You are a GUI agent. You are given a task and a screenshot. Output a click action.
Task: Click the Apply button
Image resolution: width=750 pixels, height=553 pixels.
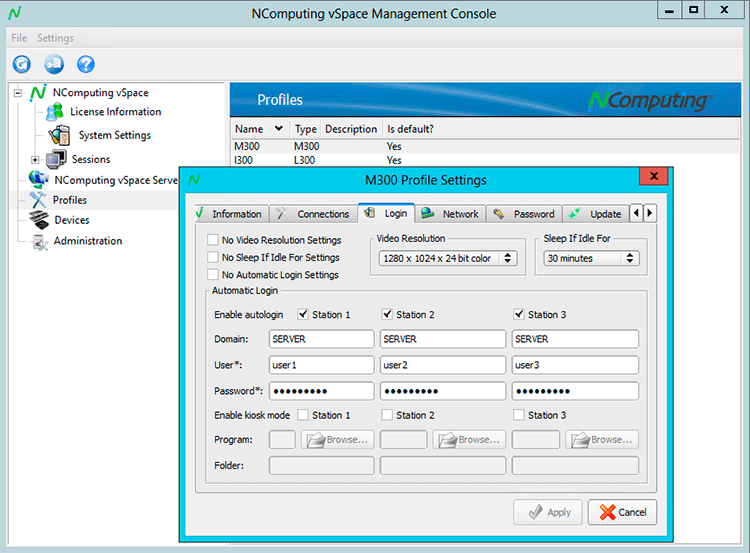548,512
